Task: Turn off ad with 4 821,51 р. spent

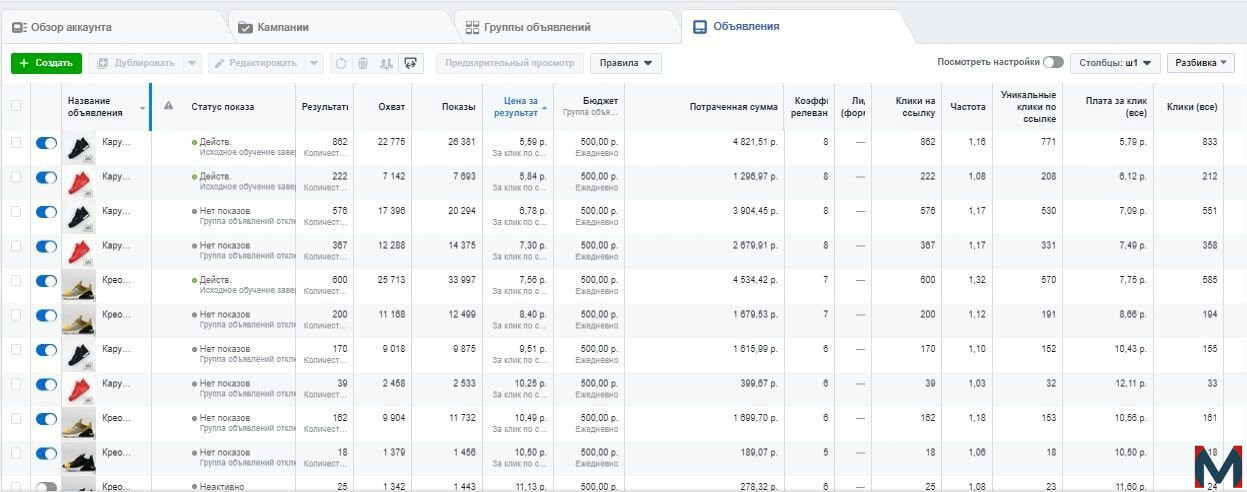Action: pos(46,143)
